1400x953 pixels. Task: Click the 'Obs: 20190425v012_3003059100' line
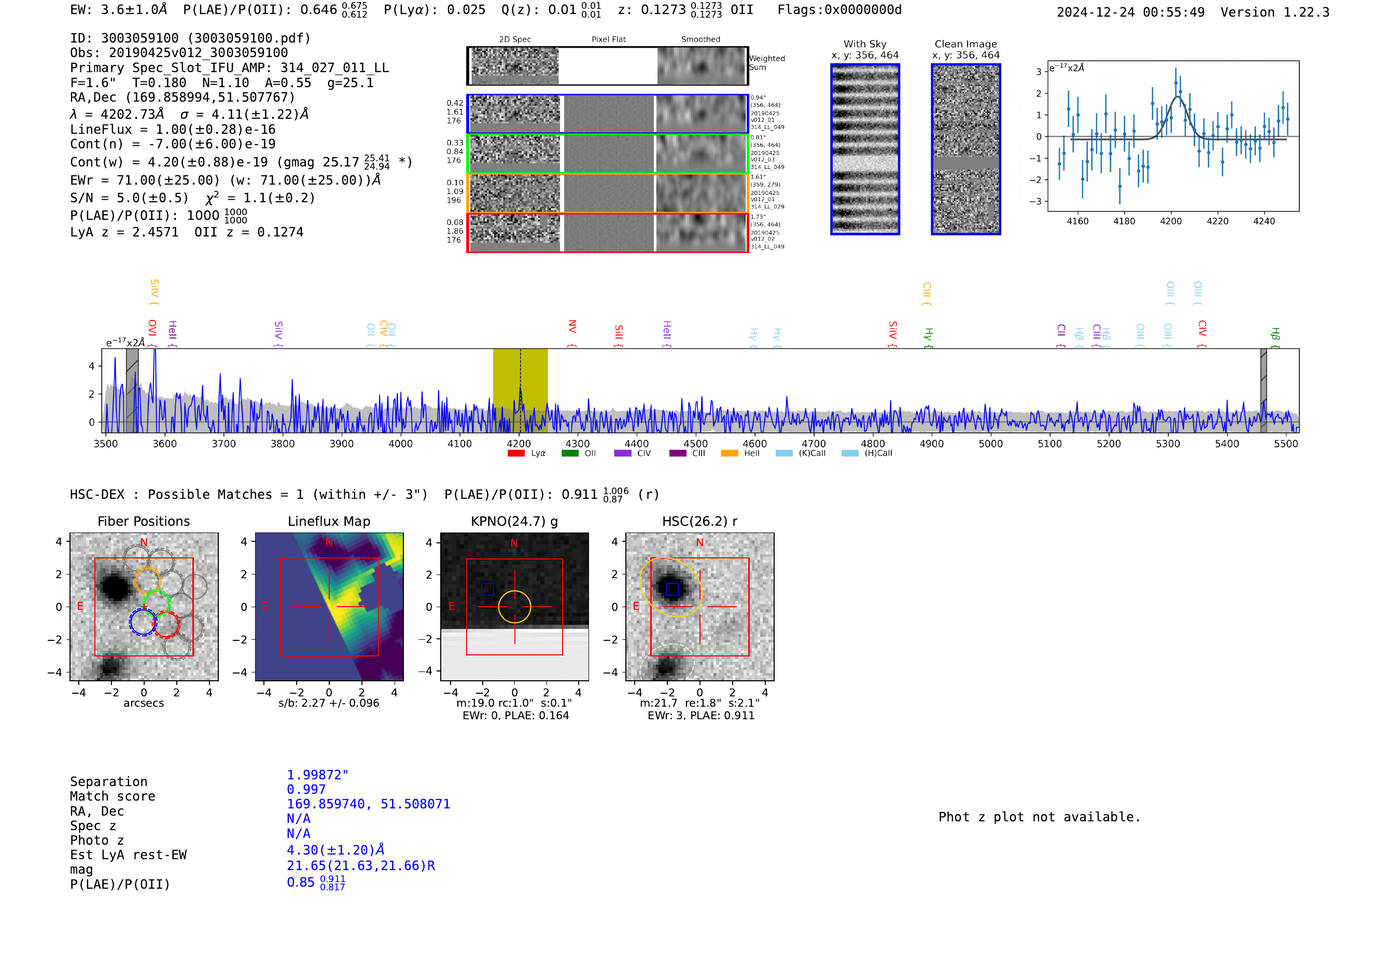click(x=179, y=53)
